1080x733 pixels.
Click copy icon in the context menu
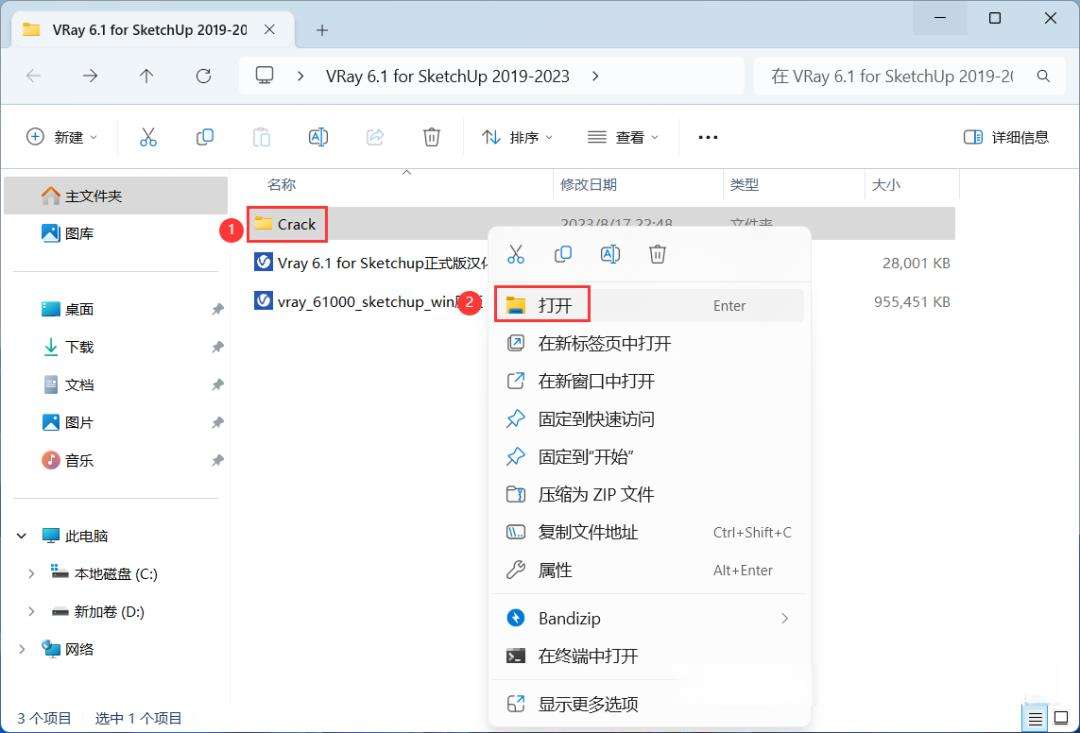tap(563, 254)
